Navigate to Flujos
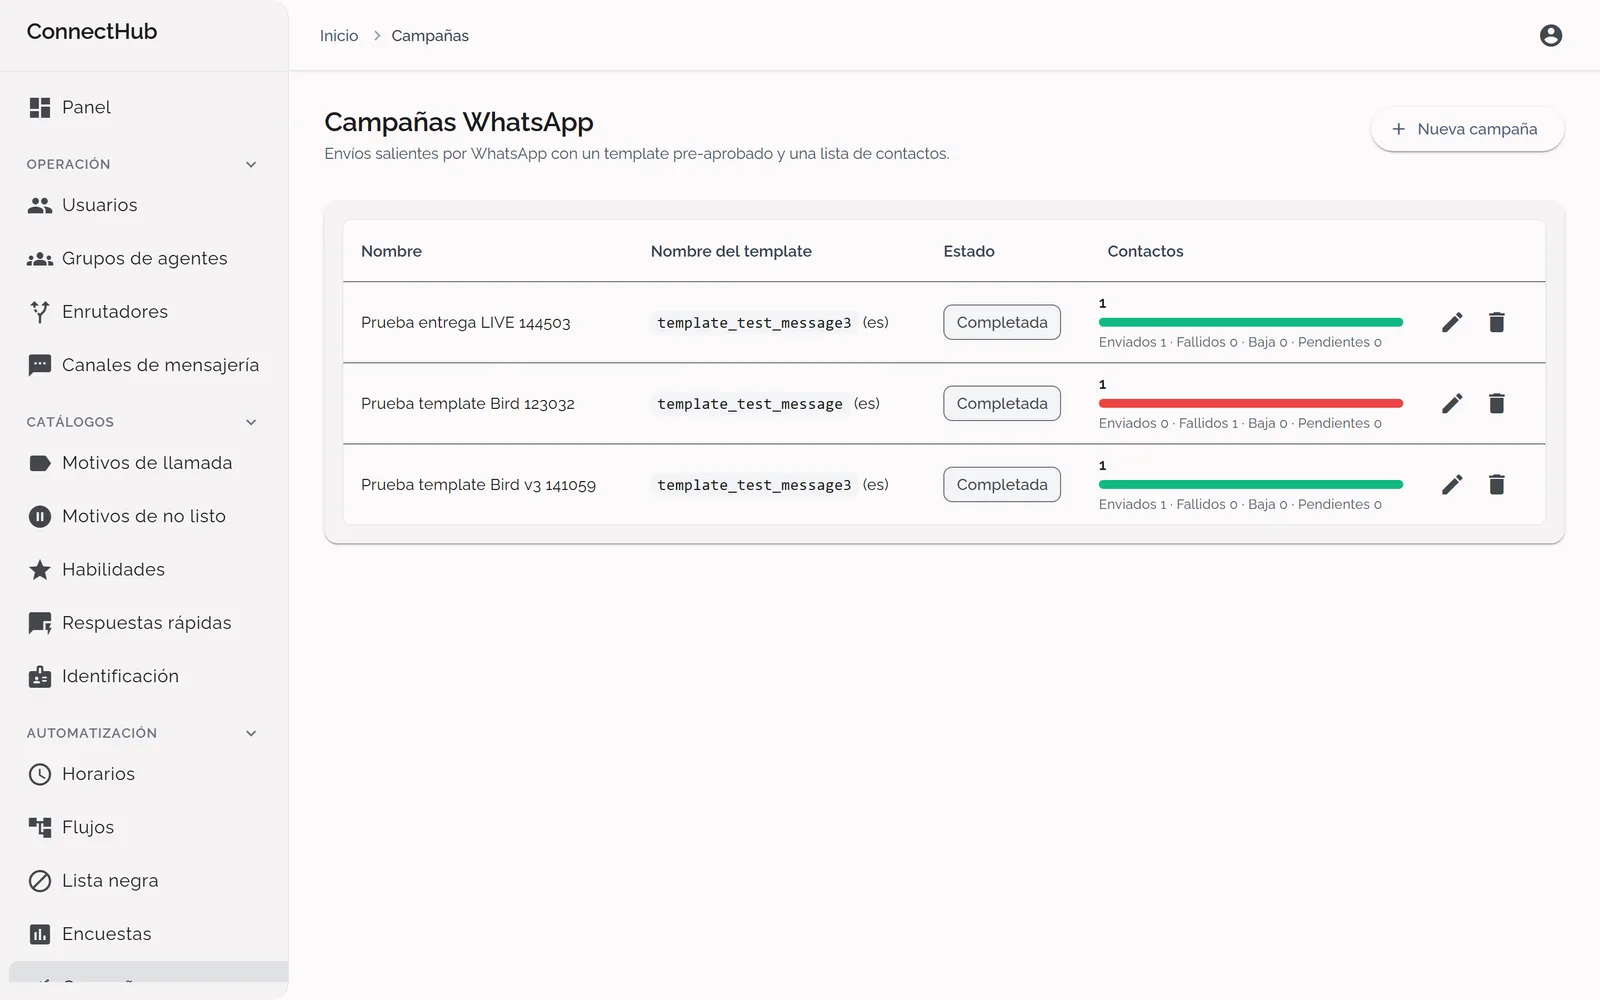This screenshot has width=1600, height=1000. tap(144, 827)
